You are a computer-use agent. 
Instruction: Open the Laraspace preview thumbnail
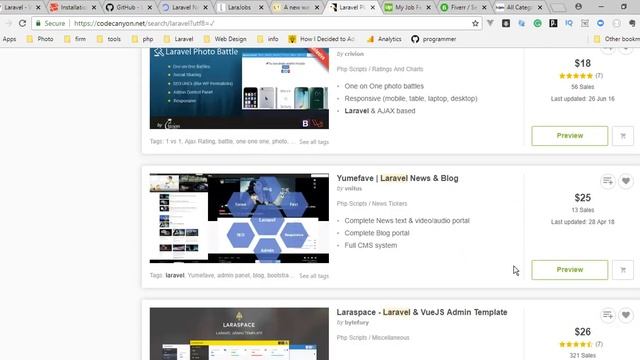[x=239, y=334]
